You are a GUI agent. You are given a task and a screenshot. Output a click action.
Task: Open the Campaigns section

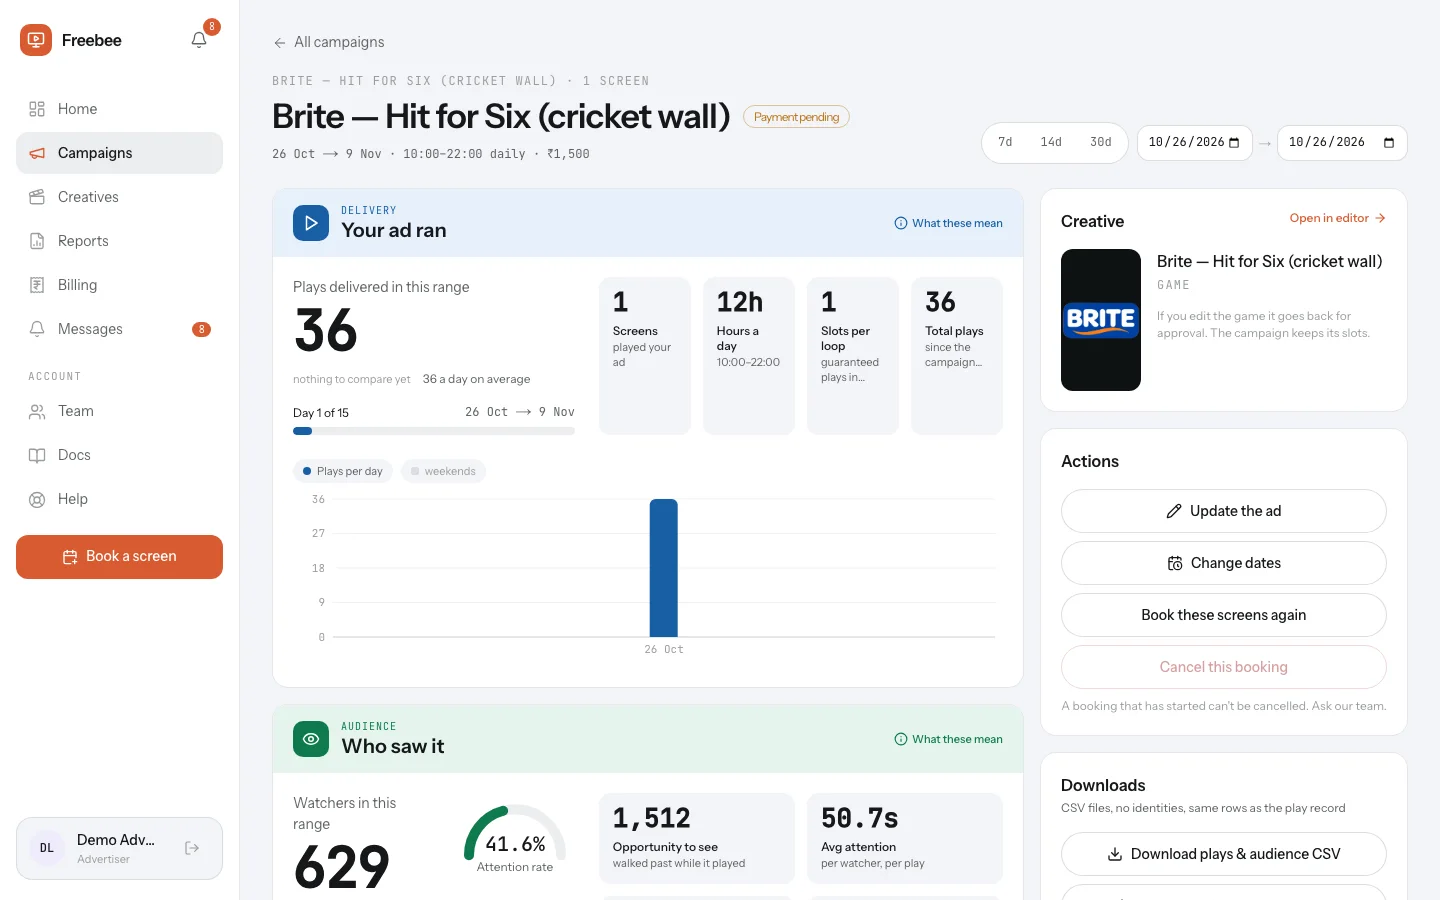[x=119, y=153]
